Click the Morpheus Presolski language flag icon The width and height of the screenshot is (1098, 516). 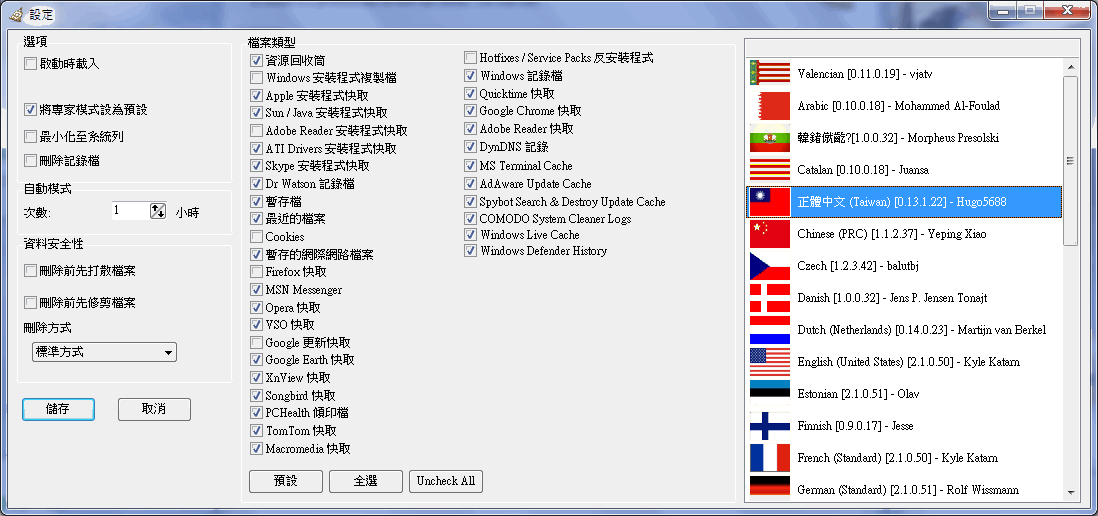pos(770,138)
